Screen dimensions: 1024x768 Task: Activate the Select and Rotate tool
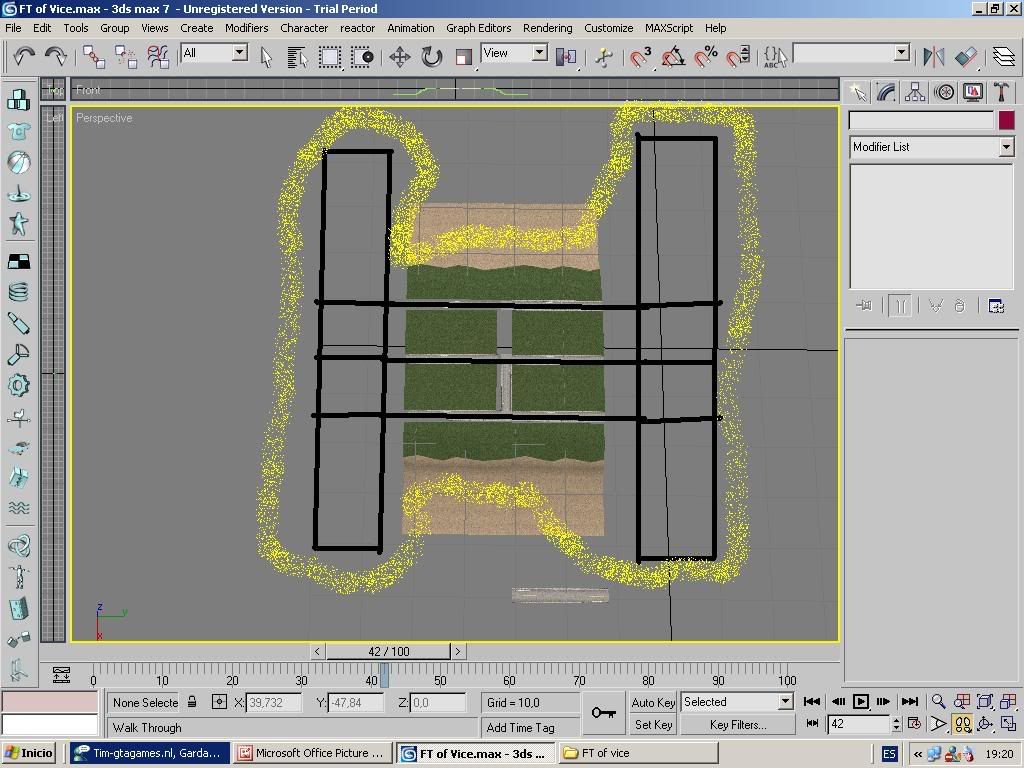pyautogui.click(x=432, y=57)
